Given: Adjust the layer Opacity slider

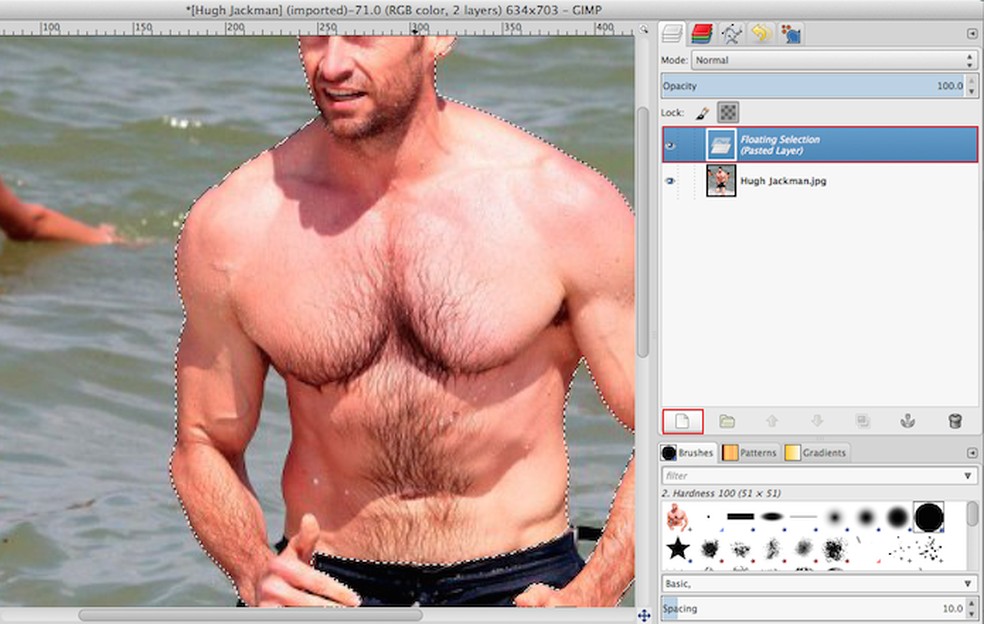Looking at the screenshot, I should (813, 86).
